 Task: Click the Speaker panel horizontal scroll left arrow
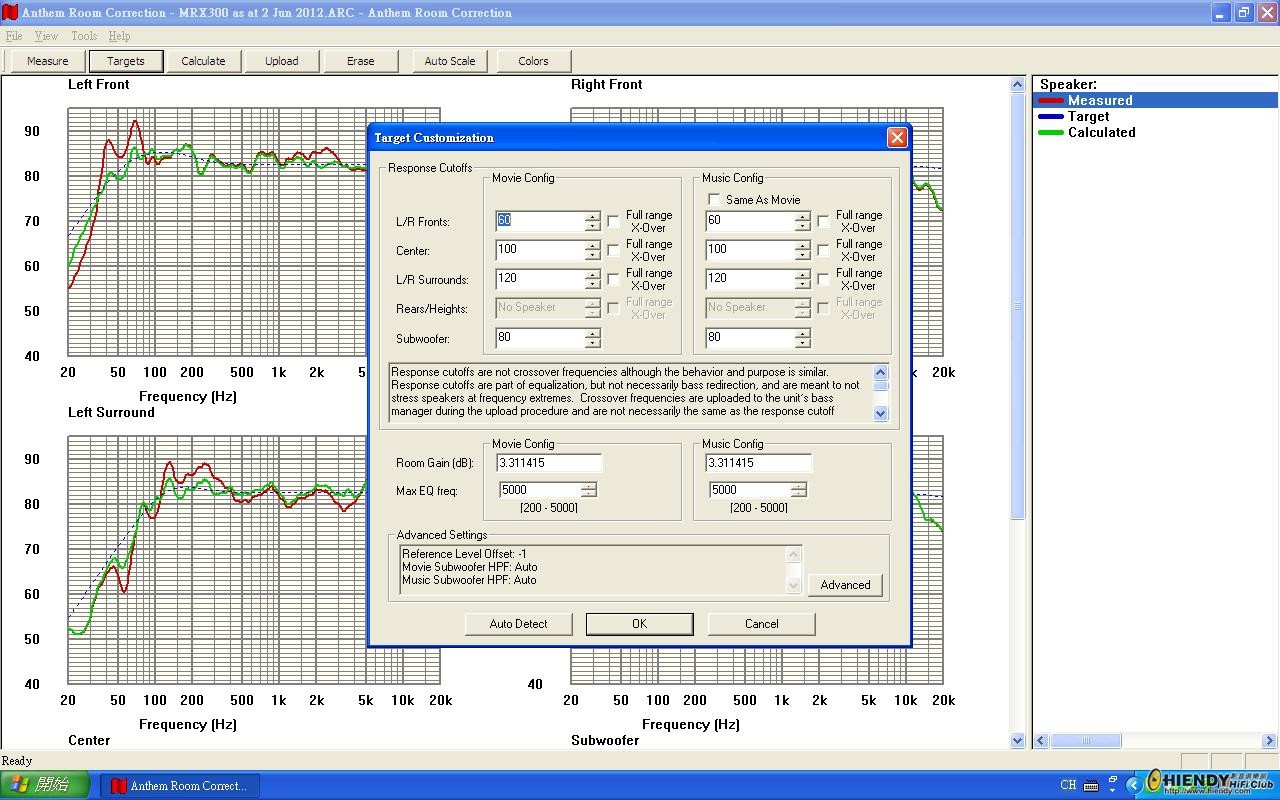1041,741
